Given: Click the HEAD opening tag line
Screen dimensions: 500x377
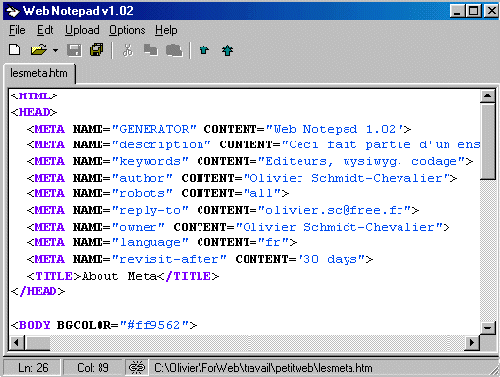Looking at the screenshot, I should coord(34,112).
